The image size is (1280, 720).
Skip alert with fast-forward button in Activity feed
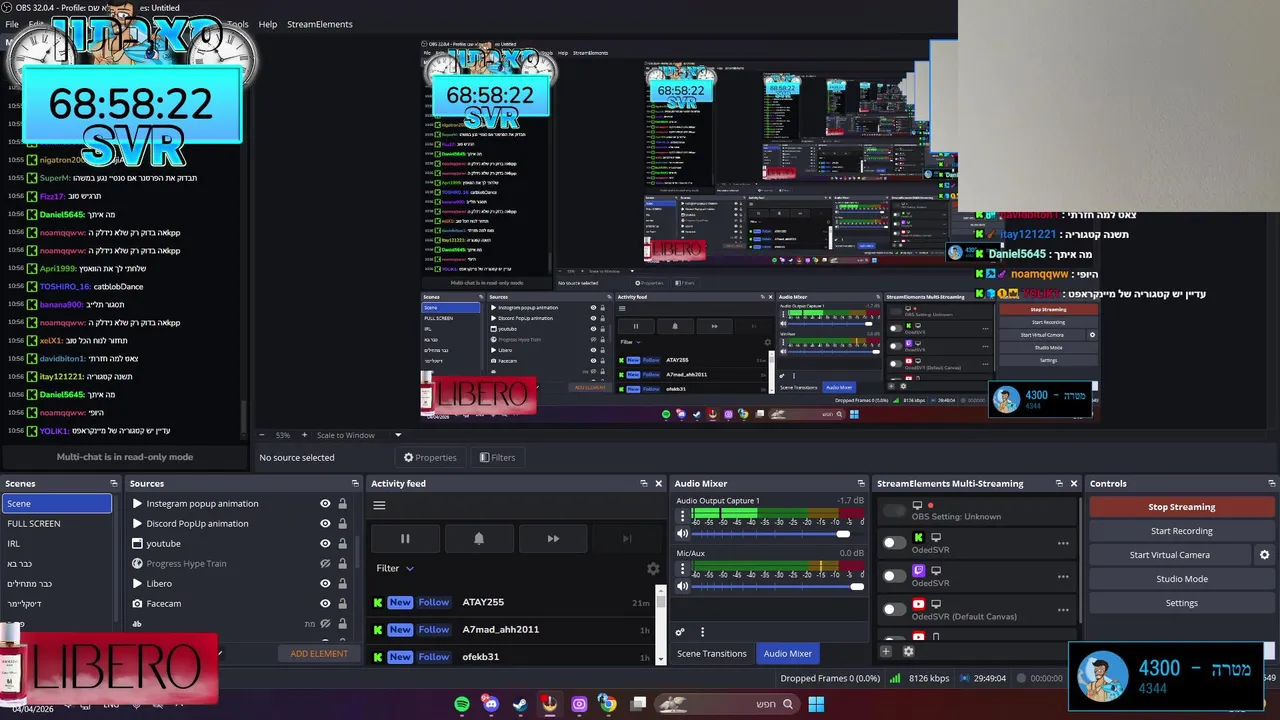553,538
